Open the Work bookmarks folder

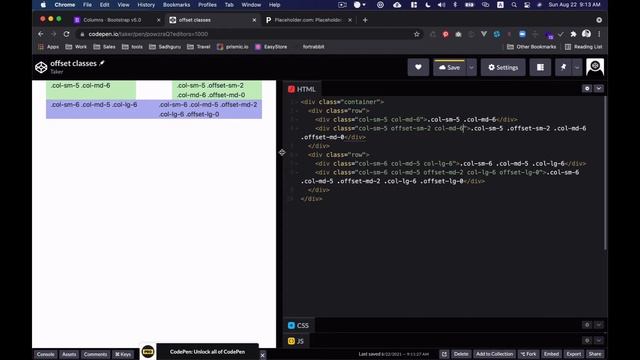(76, 47)
